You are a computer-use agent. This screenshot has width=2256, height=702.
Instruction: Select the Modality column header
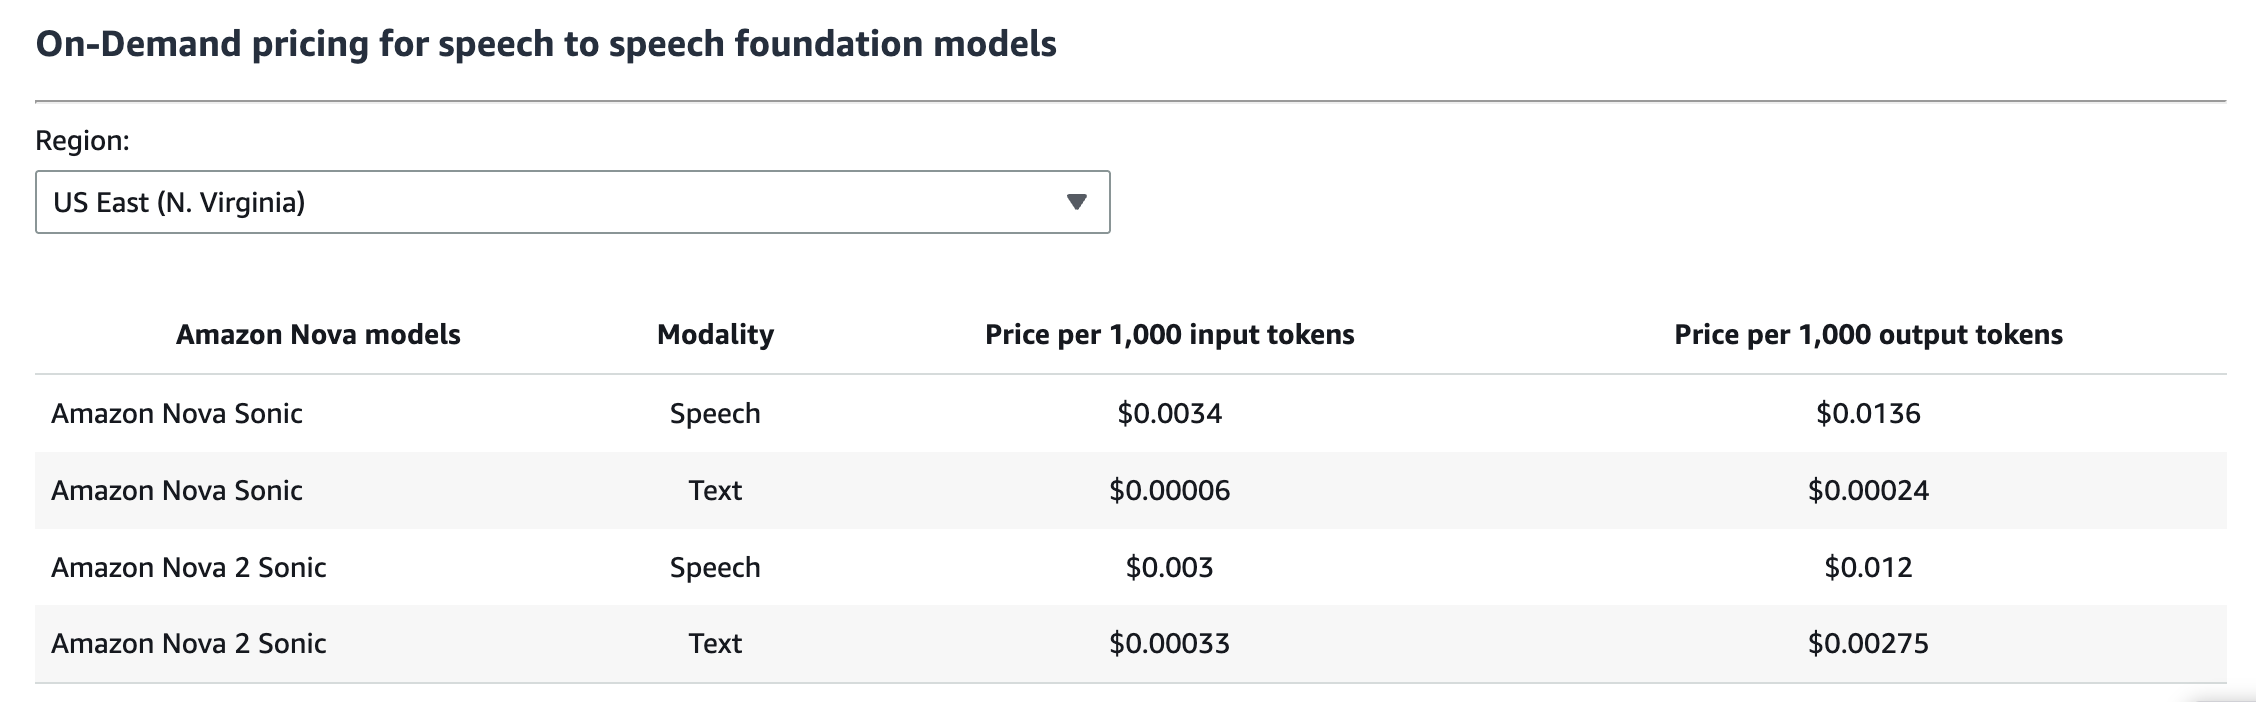click(x=715, y=334)
